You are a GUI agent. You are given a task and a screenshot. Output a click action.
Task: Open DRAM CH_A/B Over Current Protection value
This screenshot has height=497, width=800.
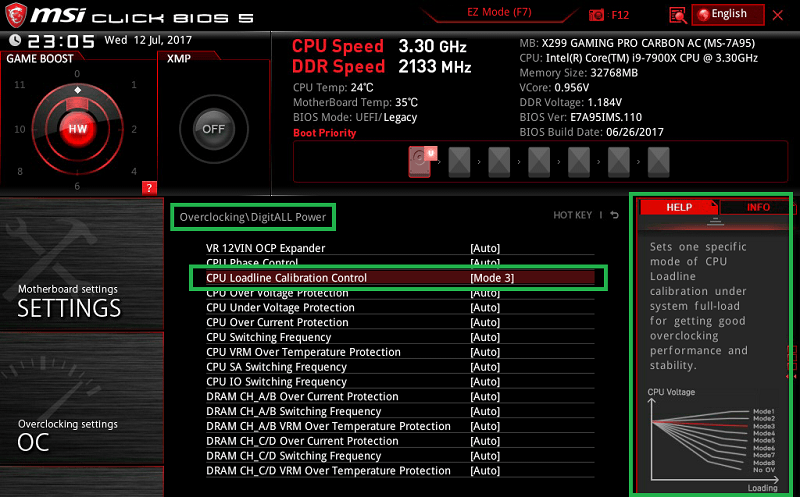(x=485, y=396)
